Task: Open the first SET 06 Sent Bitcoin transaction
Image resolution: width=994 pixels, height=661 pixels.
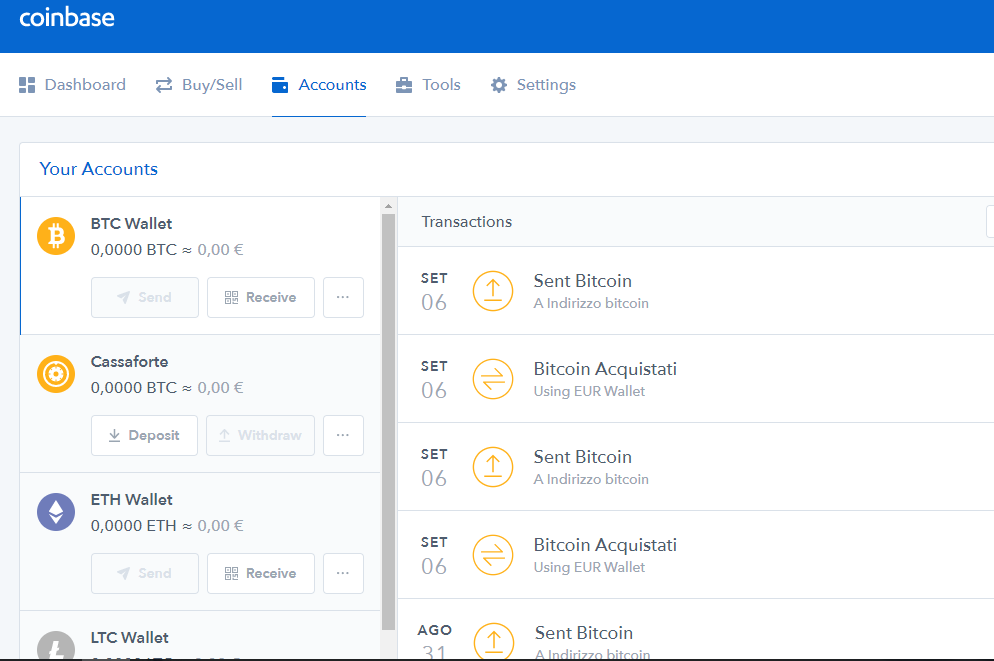Action: click(695, 291)
